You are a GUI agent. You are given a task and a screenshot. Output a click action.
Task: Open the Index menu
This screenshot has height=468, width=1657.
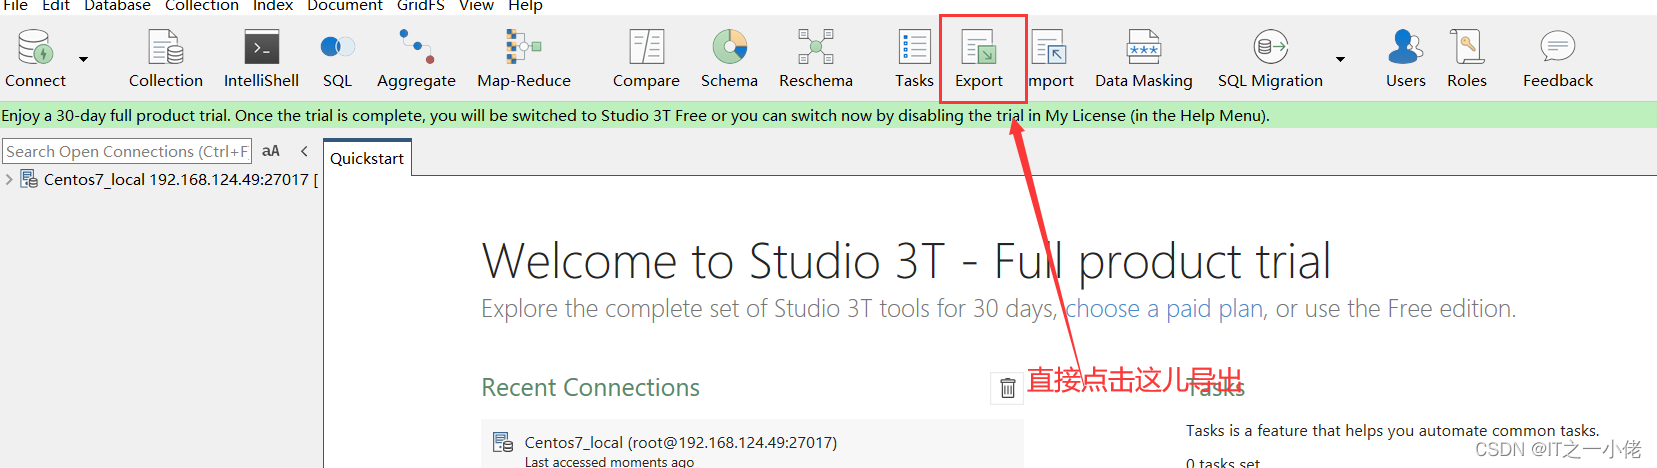[x=273, y=6]
